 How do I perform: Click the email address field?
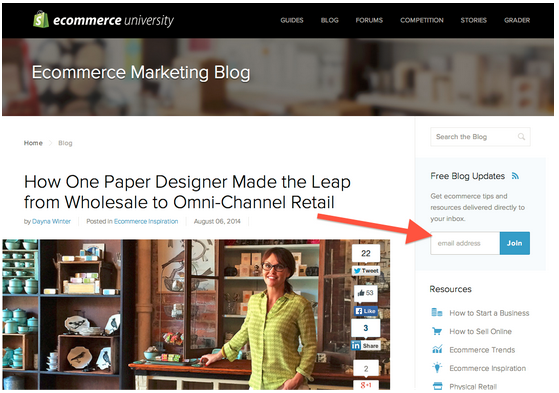click(x=465, y=243)
